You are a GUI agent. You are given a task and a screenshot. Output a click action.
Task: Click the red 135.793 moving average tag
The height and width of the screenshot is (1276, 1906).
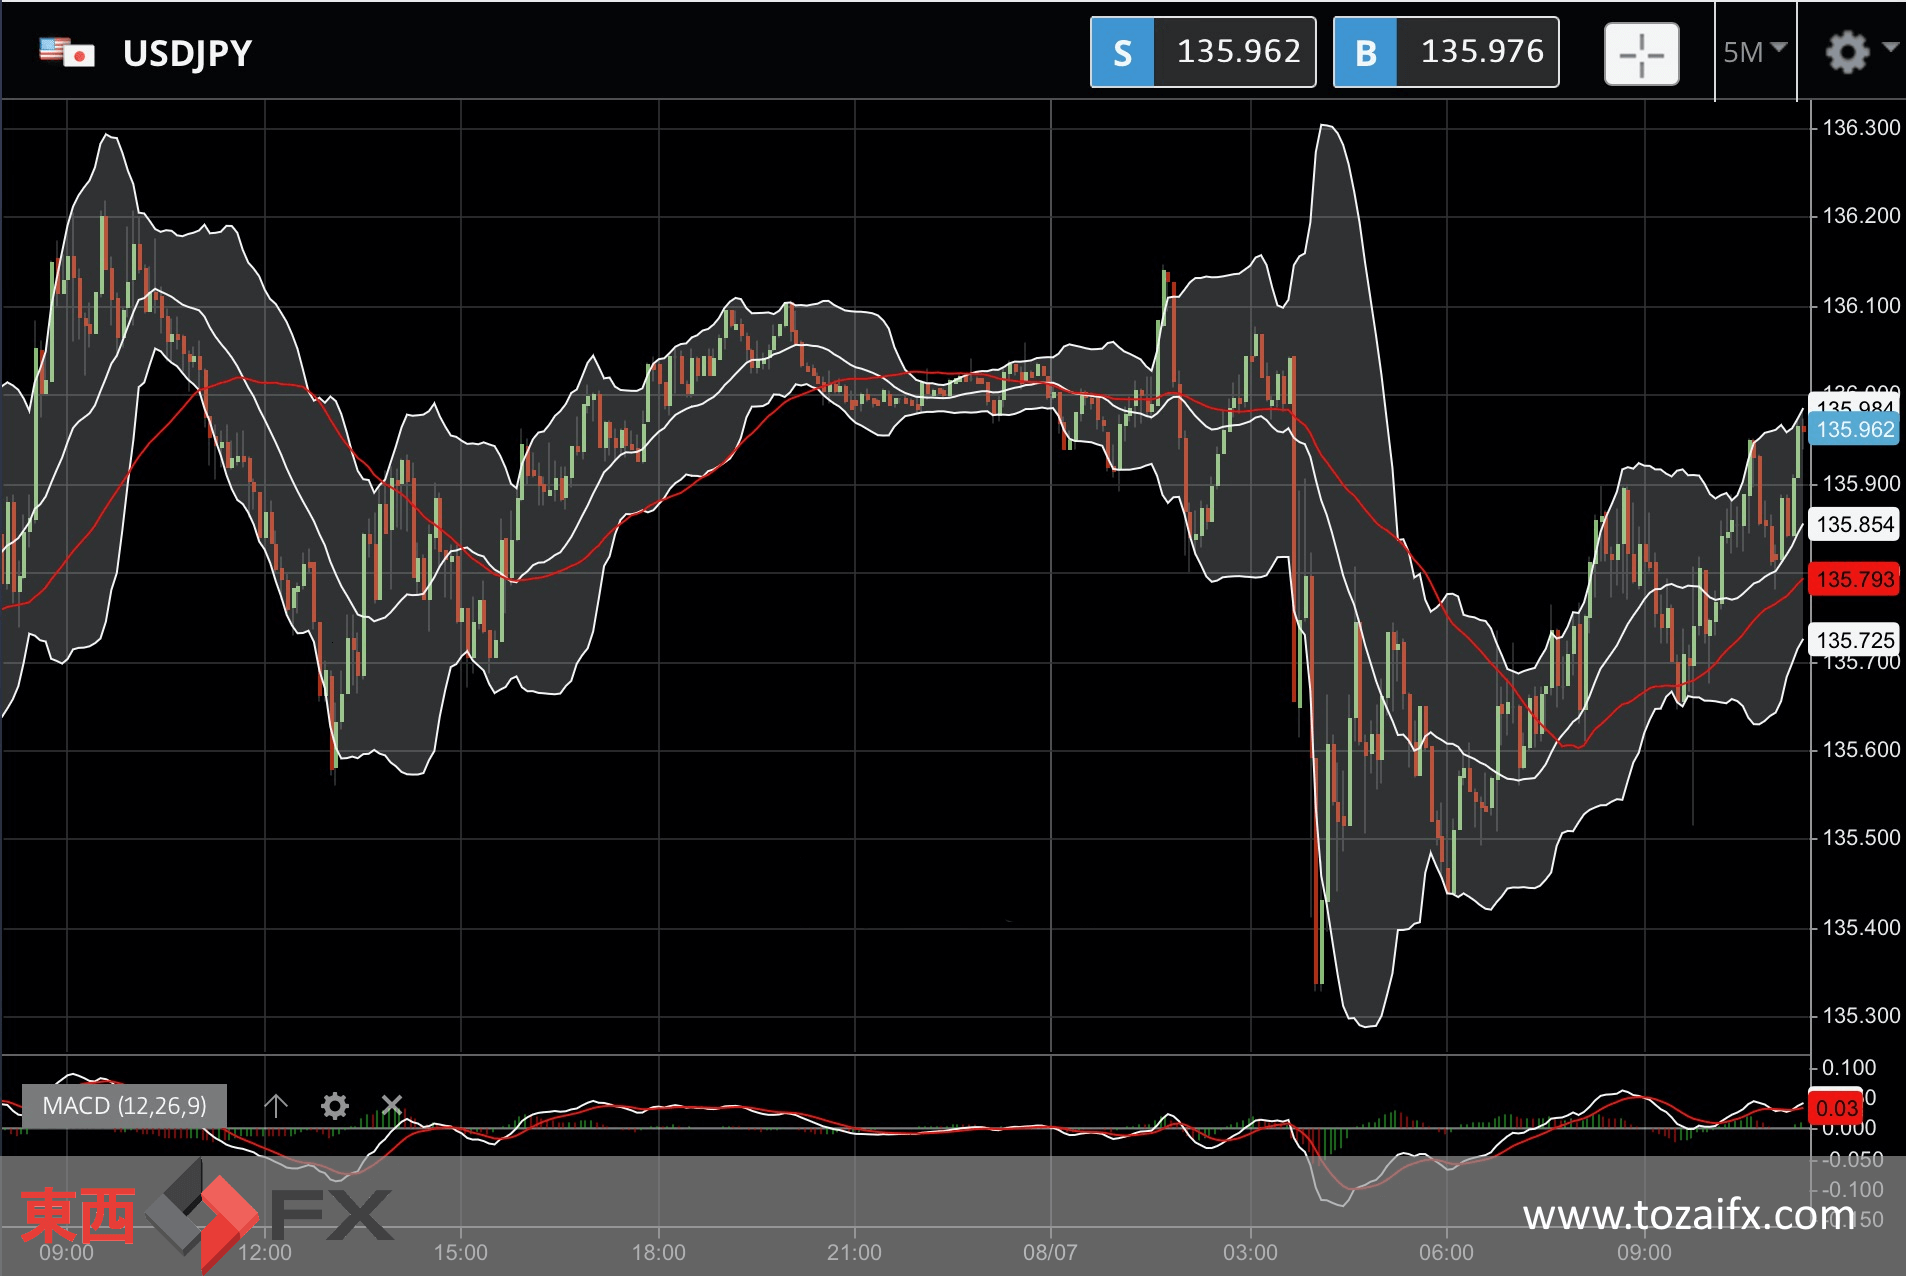[x=1855, y=580]
